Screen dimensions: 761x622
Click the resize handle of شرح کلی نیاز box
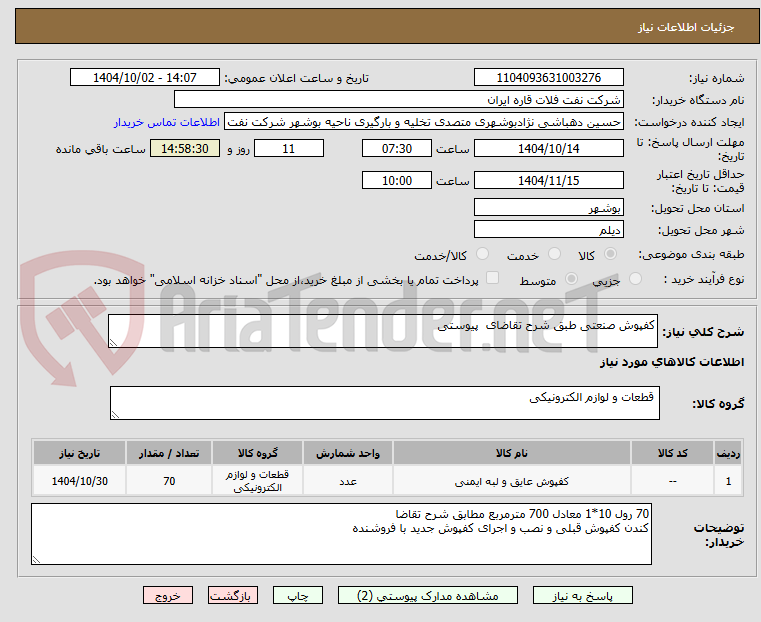tap(113, 343)
